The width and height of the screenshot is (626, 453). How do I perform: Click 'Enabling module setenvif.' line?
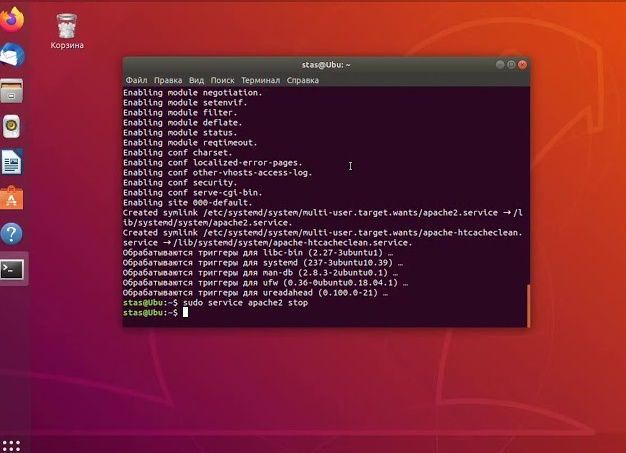185,103
